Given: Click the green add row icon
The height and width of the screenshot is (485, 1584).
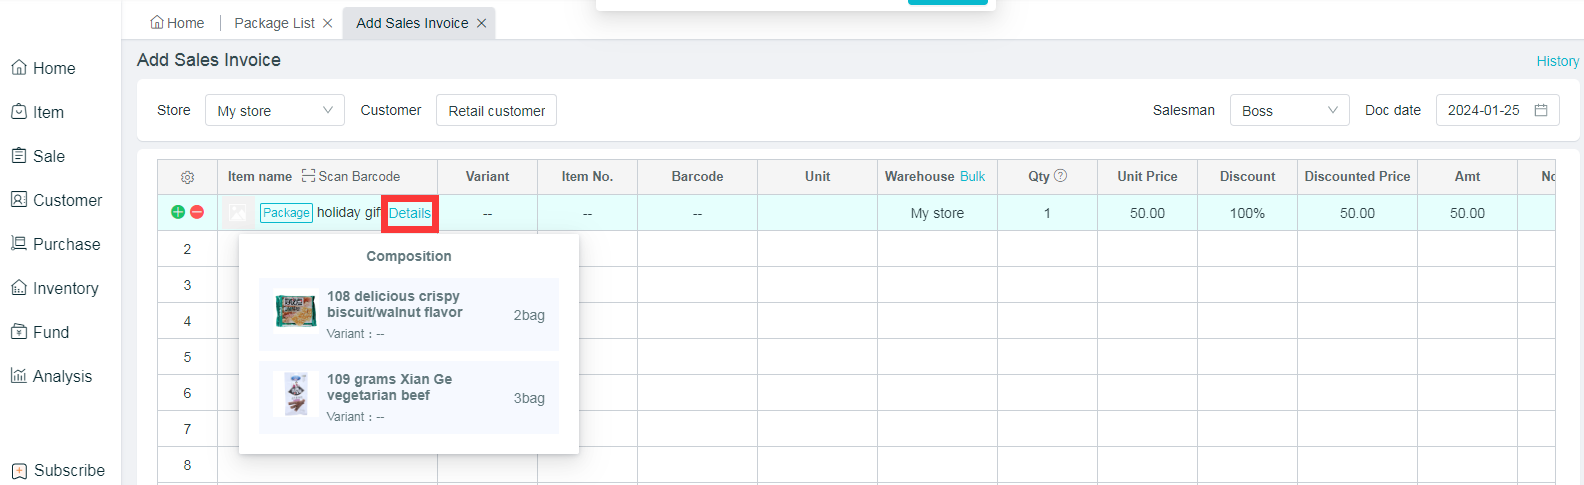Looking at the screenshot, I should point(178,212).
